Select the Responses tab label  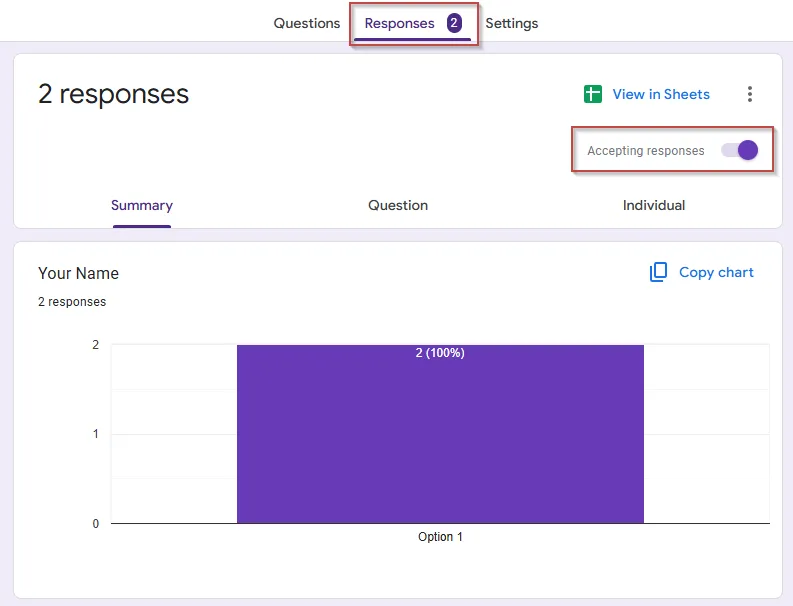pyautogui.click(x=399, y=23)
